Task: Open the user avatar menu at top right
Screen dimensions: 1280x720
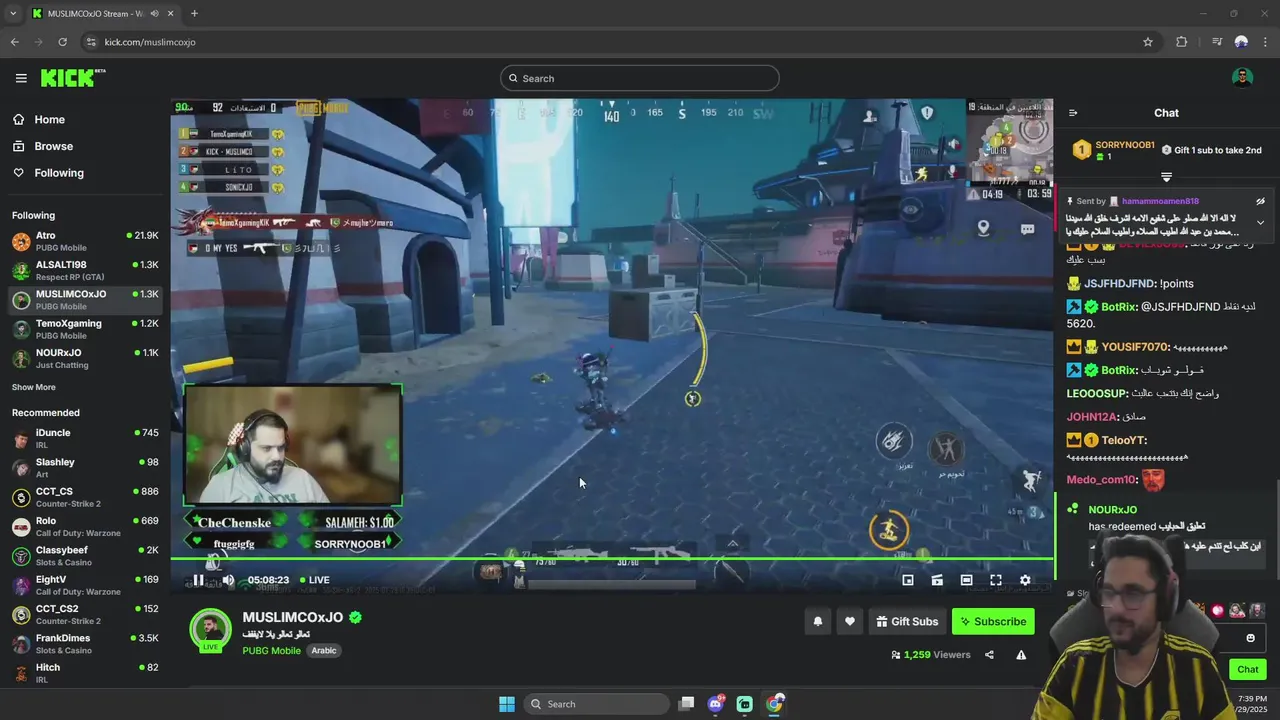Action: click(x=1242, y=78)
